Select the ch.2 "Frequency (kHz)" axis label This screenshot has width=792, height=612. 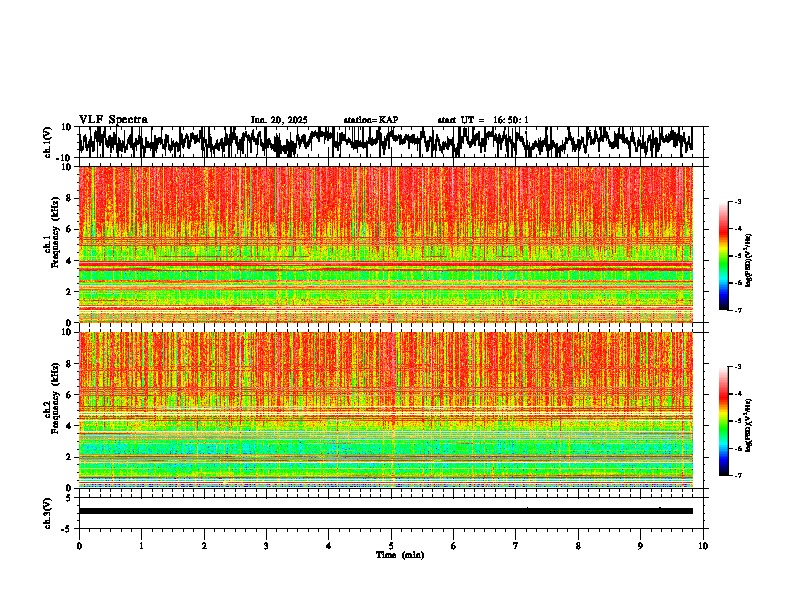point(55,398)
